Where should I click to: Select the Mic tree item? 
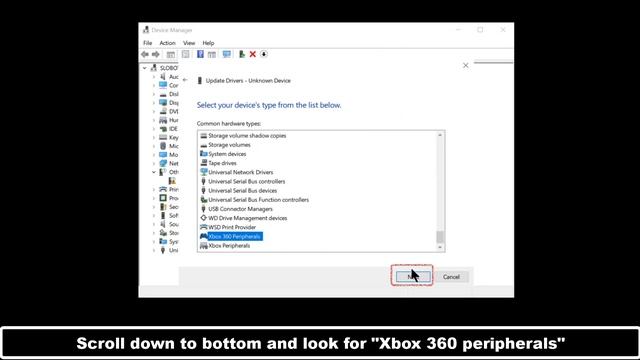coord(174,146)
